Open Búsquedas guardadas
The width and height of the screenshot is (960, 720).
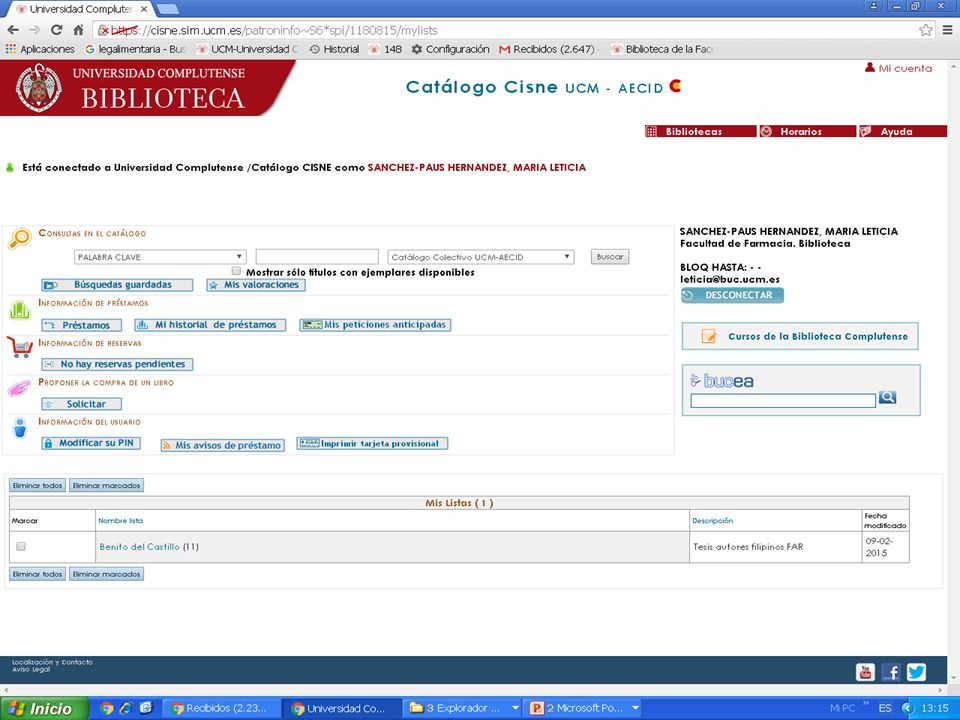point(117,285)
